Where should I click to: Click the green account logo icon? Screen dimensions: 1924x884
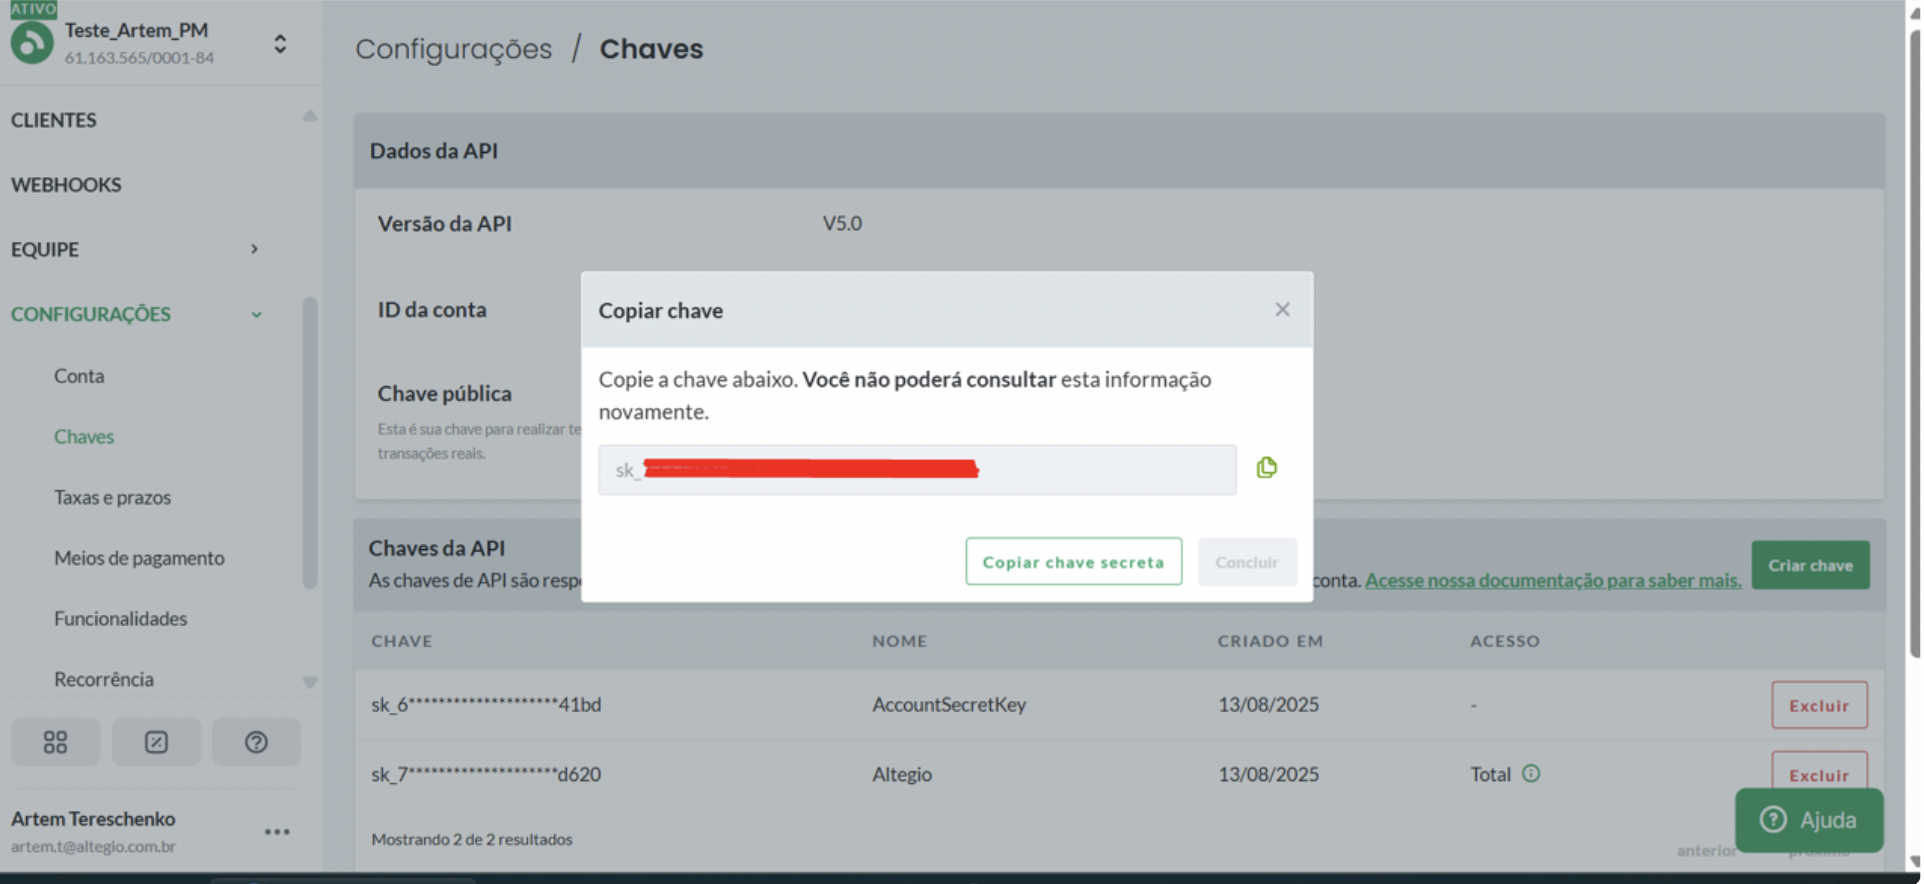tap(32, 44)
